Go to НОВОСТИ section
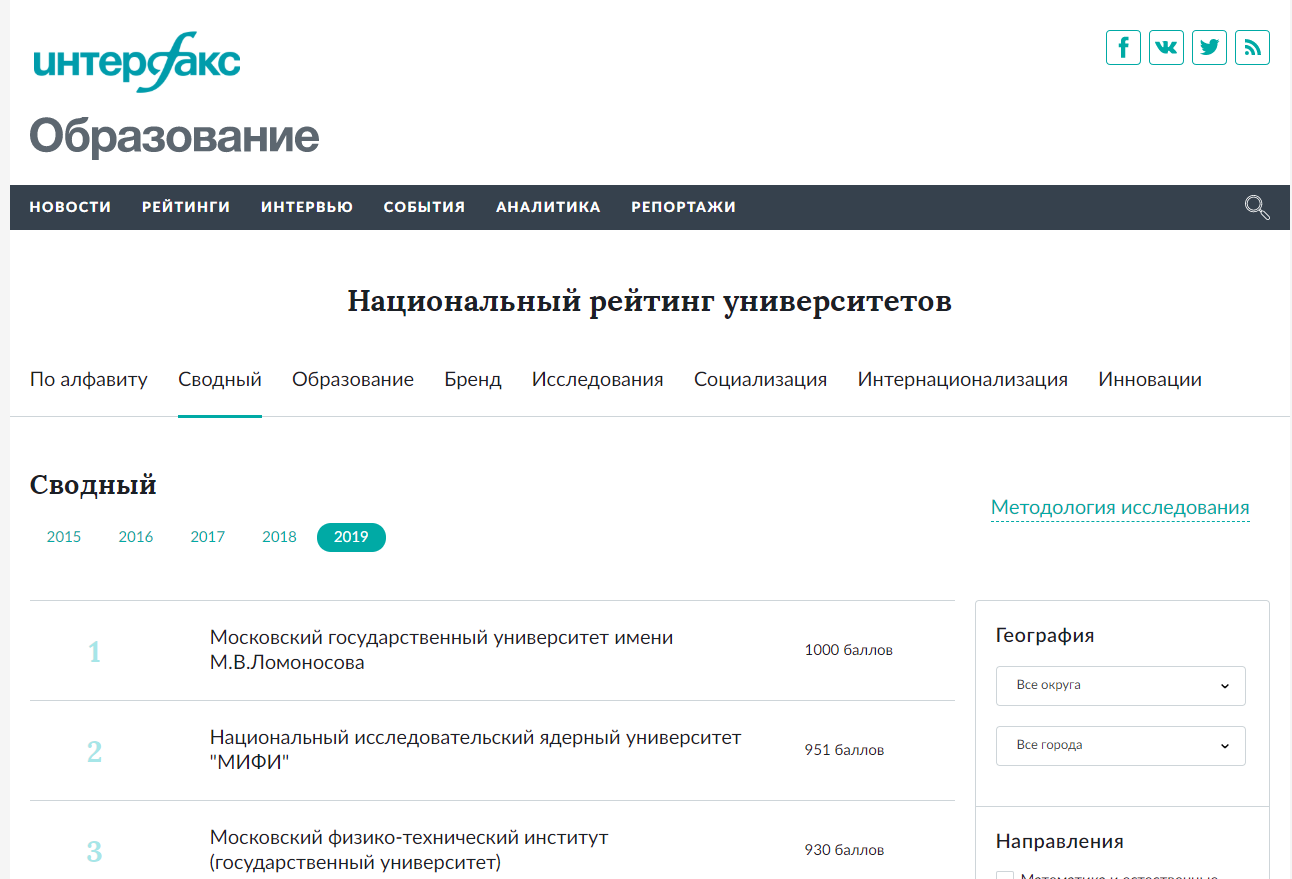1292x879 pixels. 70,207
